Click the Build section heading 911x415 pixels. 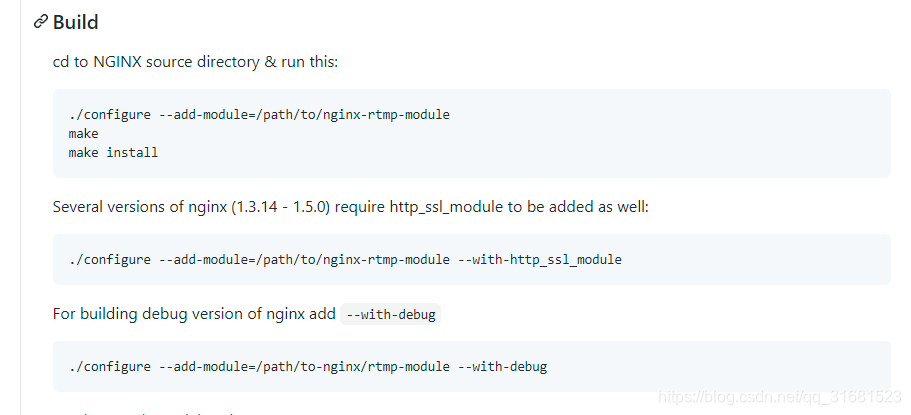coord(76,22)
